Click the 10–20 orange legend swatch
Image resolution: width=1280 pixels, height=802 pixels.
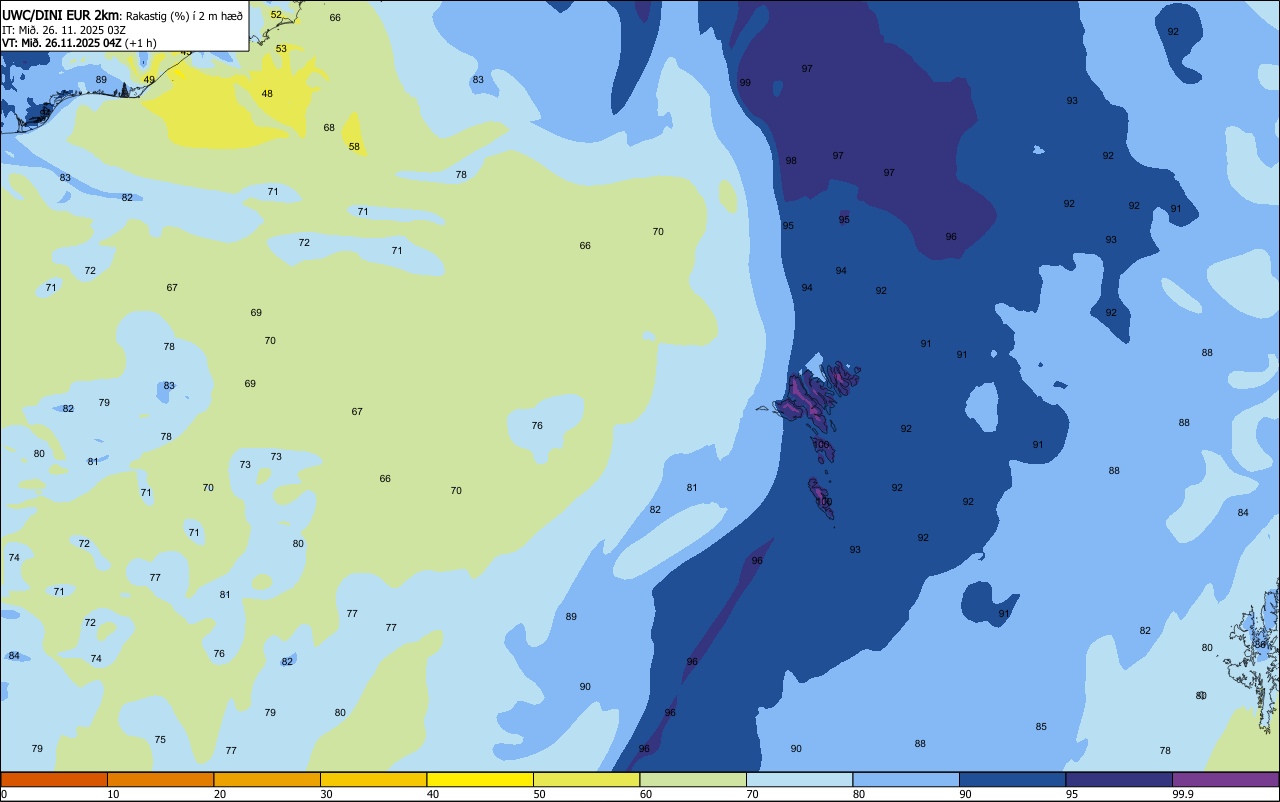(160, 779)
